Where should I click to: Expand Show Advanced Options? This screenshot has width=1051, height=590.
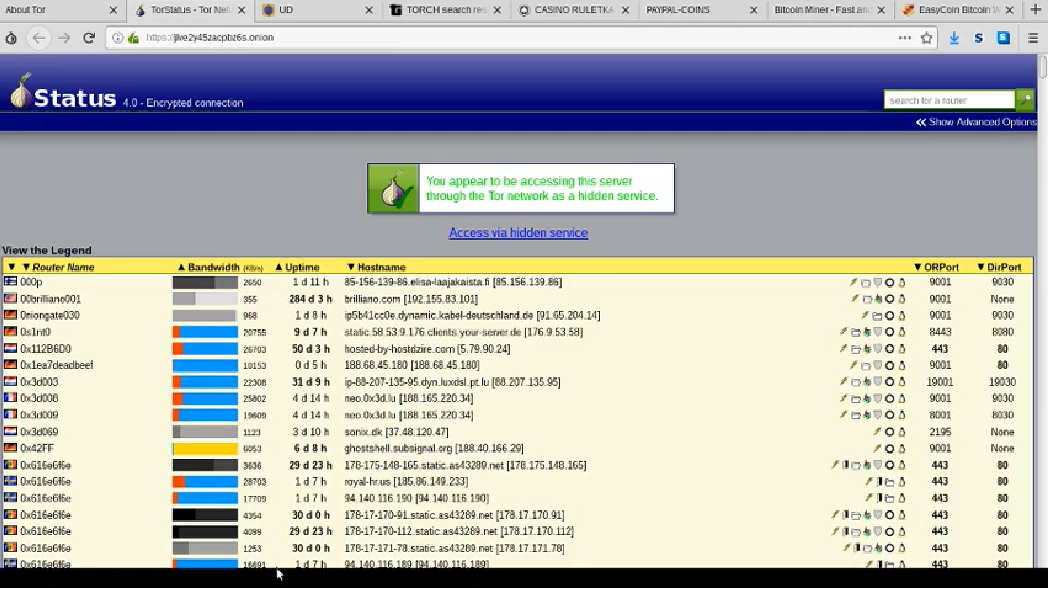point(976,122)
